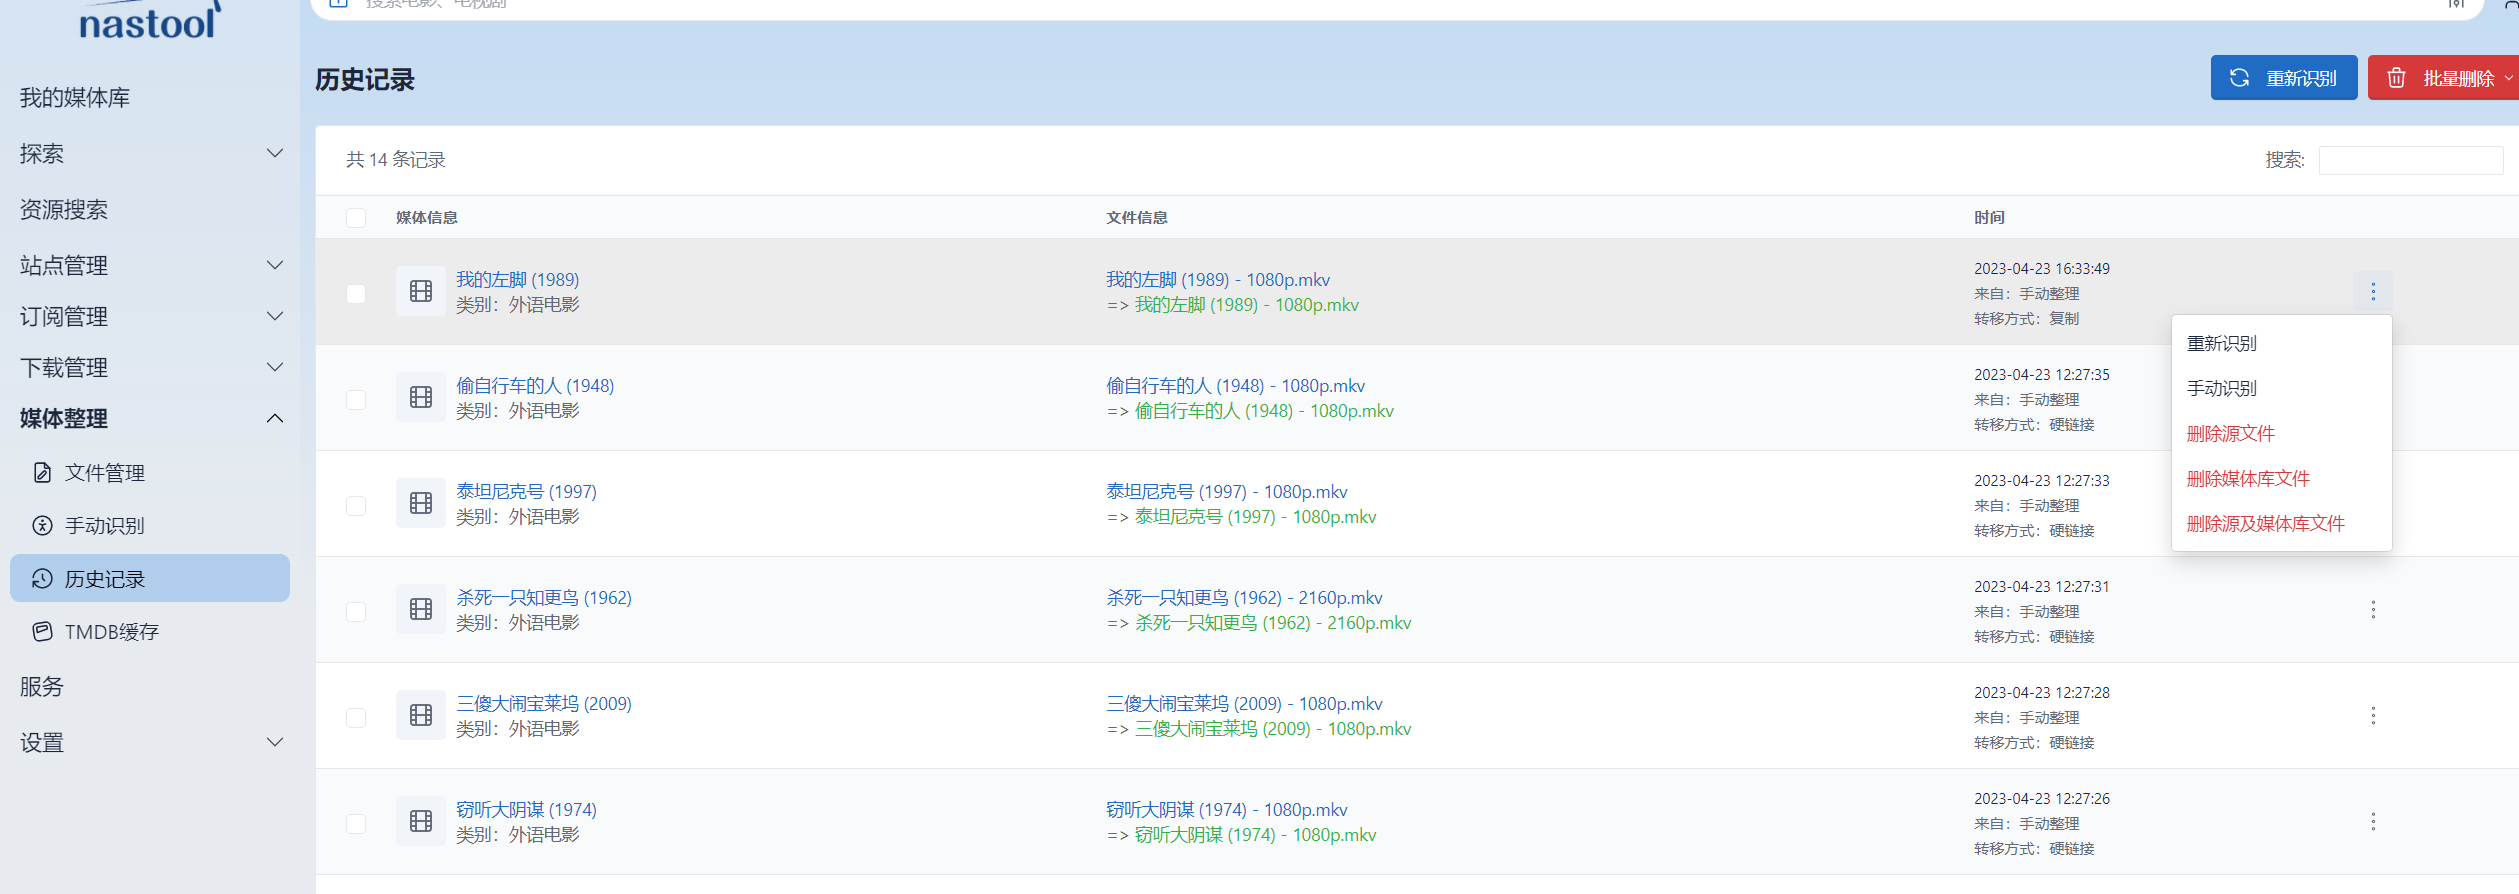Image resolution: width=2519 pixels, height=894 pixels.
Task: Click source file 我的左脚 (1989) - 1080p.mkv
Action: [1218, 279]
